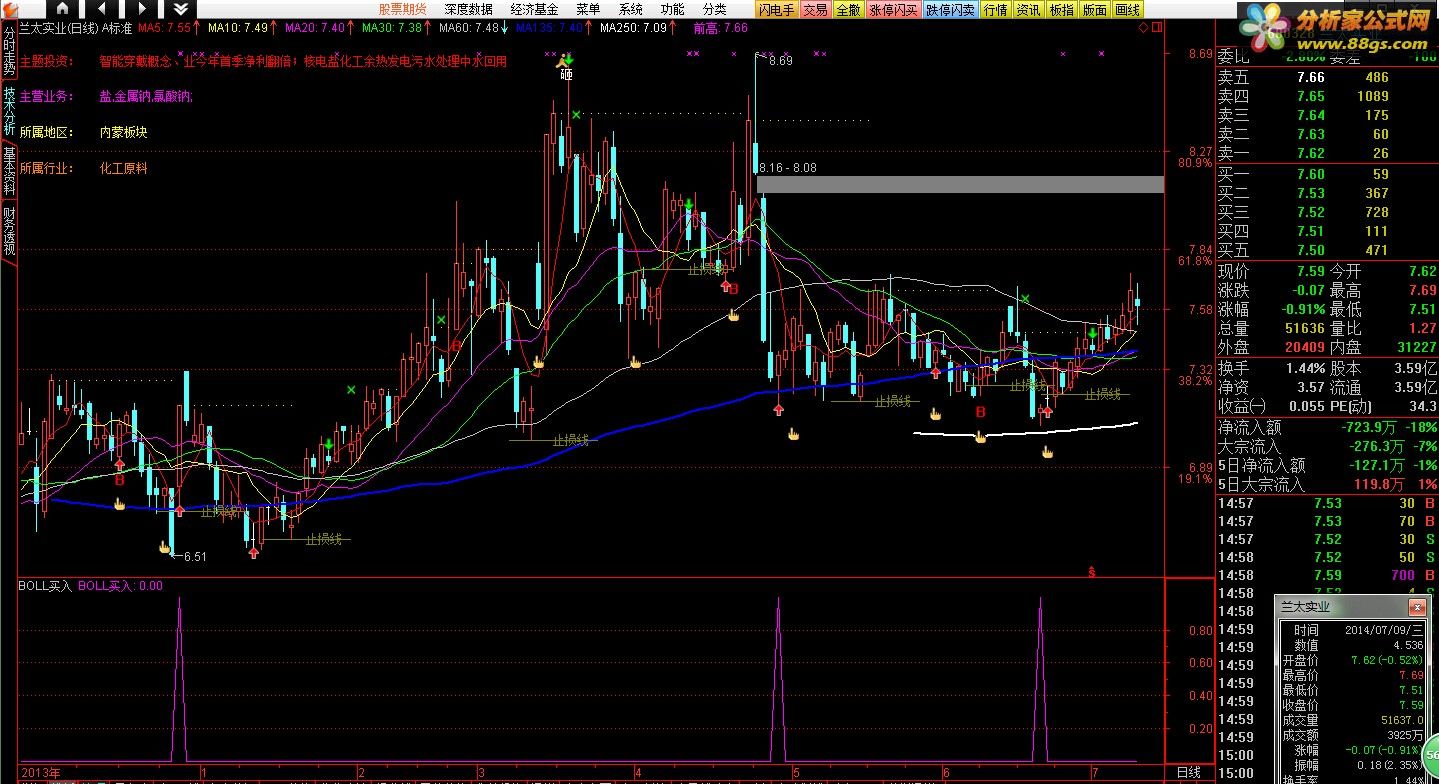
Task: Click the 卖五 7.66 order book row
Action: [x=1325, y=77]
